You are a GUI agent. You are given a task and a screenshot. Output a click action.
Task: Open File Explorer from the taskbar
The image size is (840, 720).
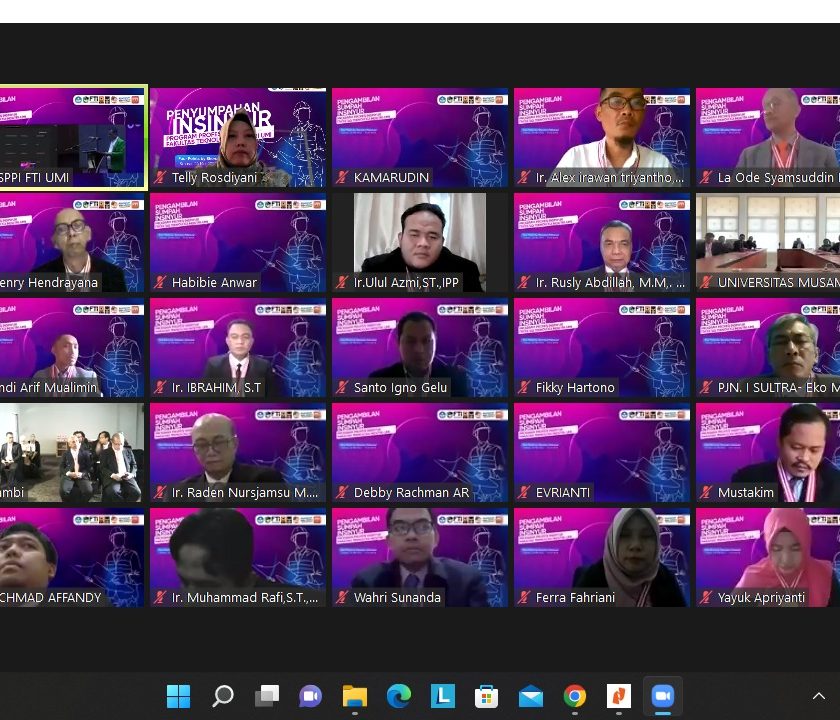pyautogui.click(x=354, y=696)
